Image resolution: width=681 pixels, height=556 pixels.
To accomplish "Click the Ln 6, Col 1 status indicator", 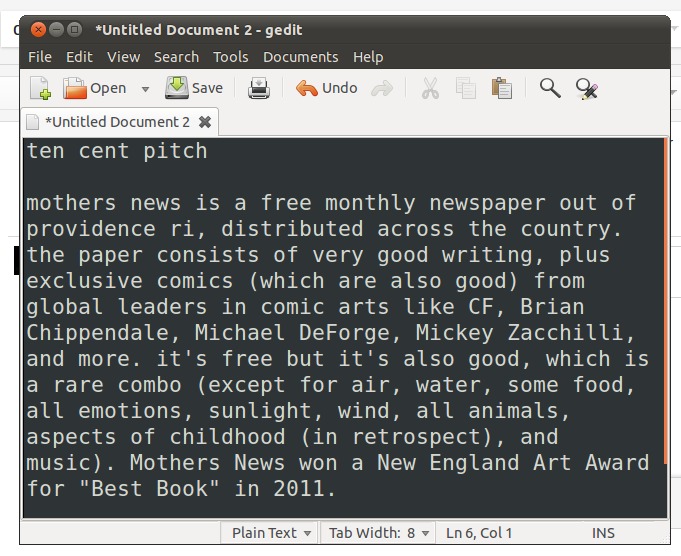I will coord(479,533).
